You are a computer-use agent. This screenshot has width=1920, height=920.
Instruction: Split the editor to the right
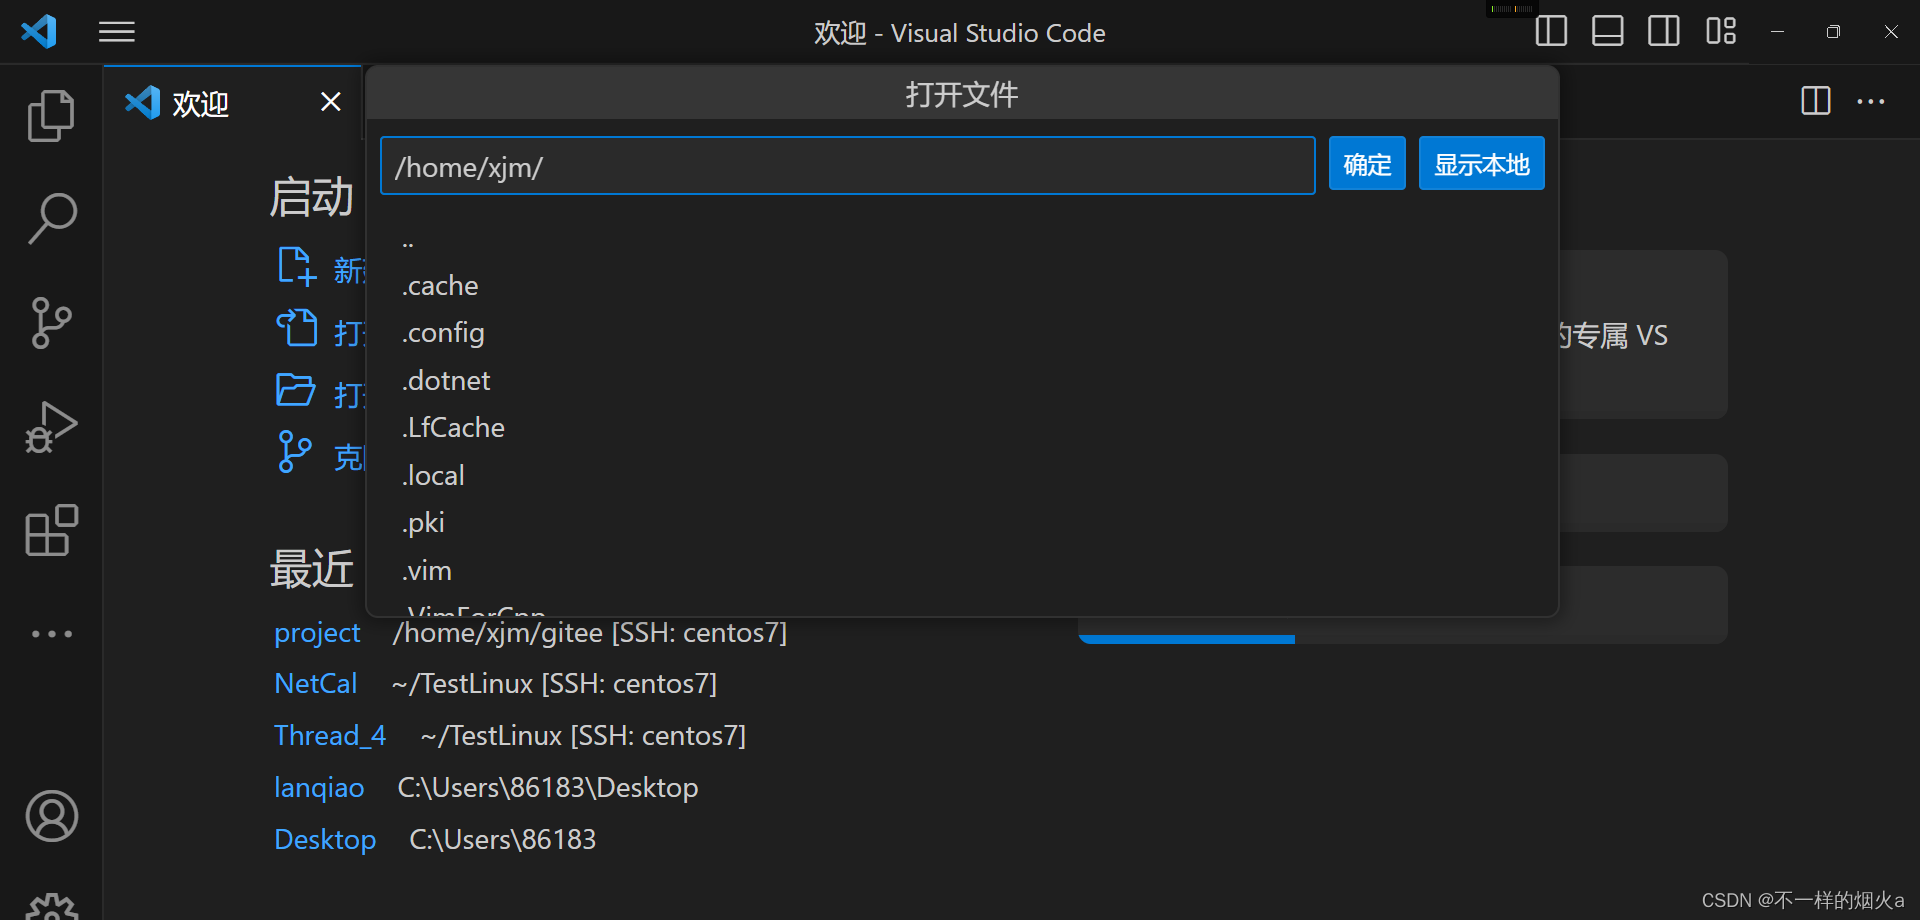click(x=1815, y=101)
